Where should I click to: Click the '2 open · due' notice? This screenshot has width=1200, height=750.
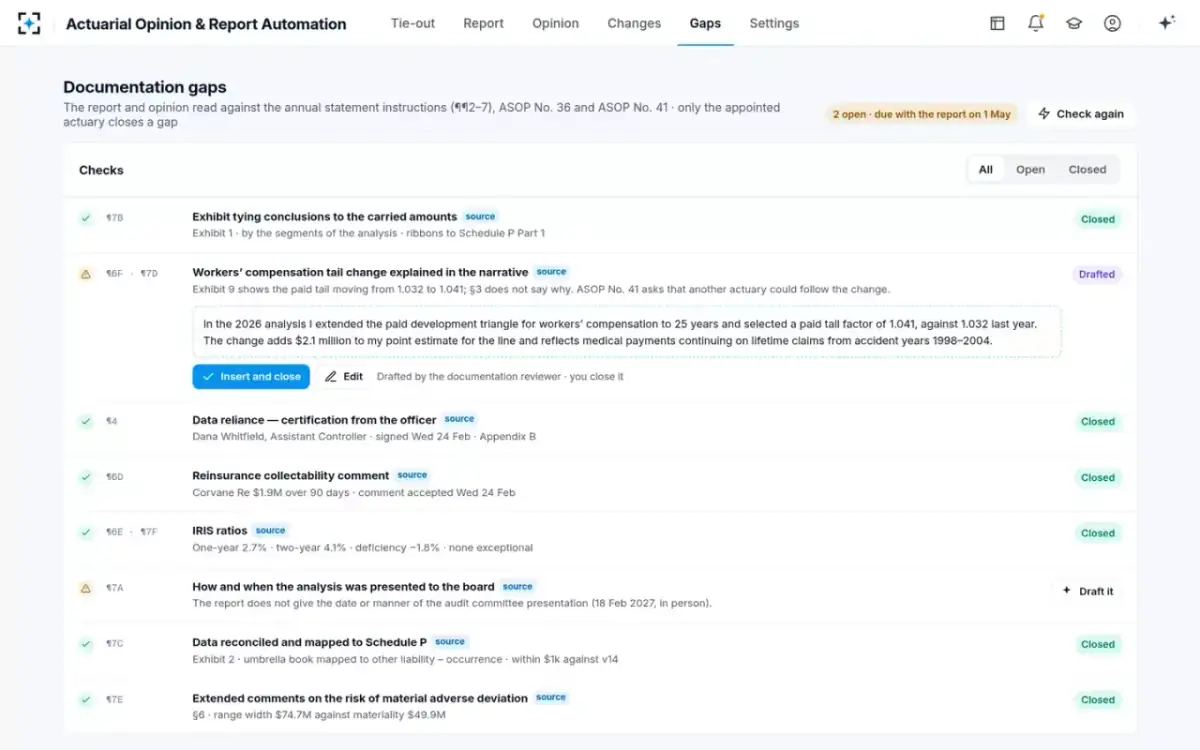click(922, 114)
